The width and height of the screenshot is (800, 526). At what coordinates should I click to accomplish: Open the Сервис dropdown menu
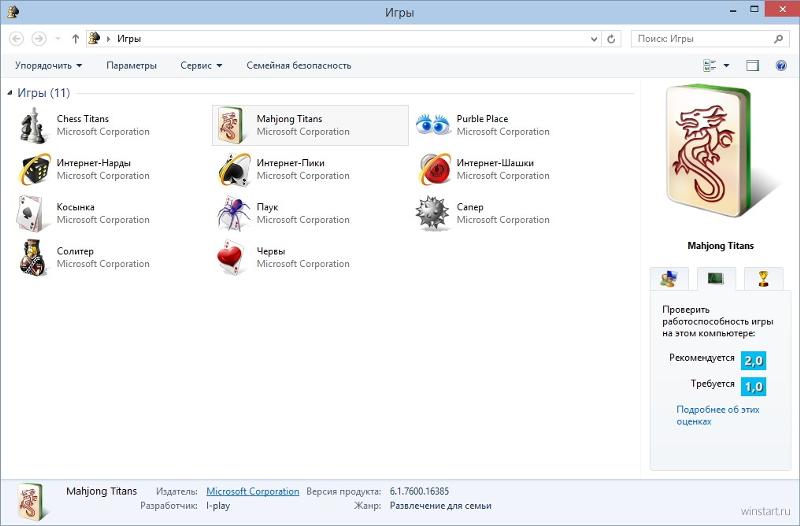tap(201, 65)
